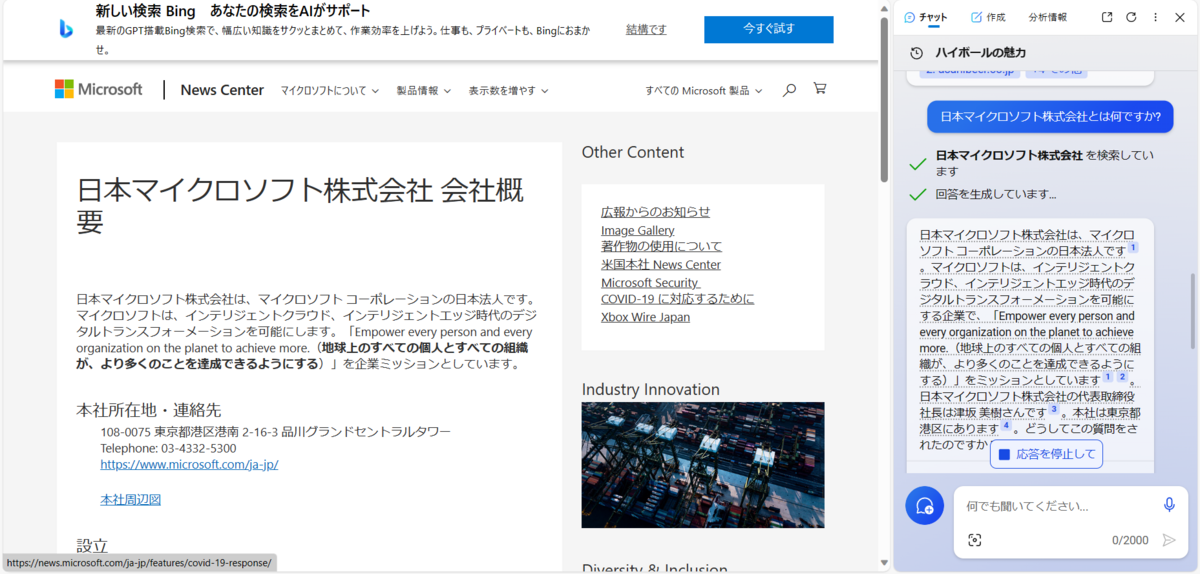
Task: Click the 今すぐ試す button
Action: pyautogui.click(x=768, y=29)
